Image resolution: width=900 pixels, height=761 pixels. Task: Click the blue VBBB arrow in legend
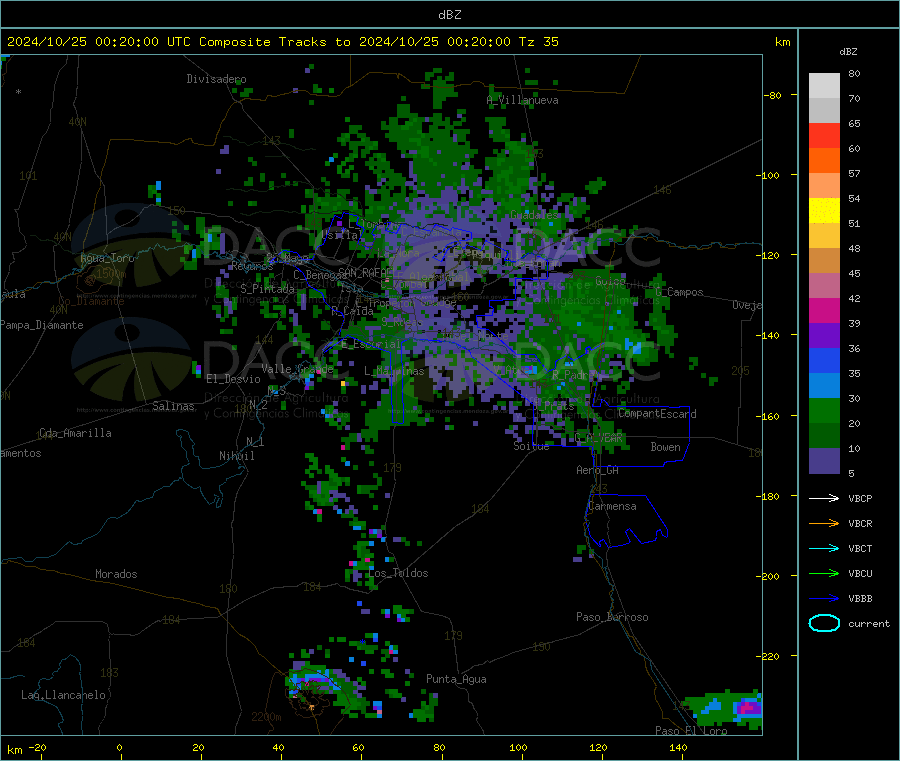pos(824,598)
